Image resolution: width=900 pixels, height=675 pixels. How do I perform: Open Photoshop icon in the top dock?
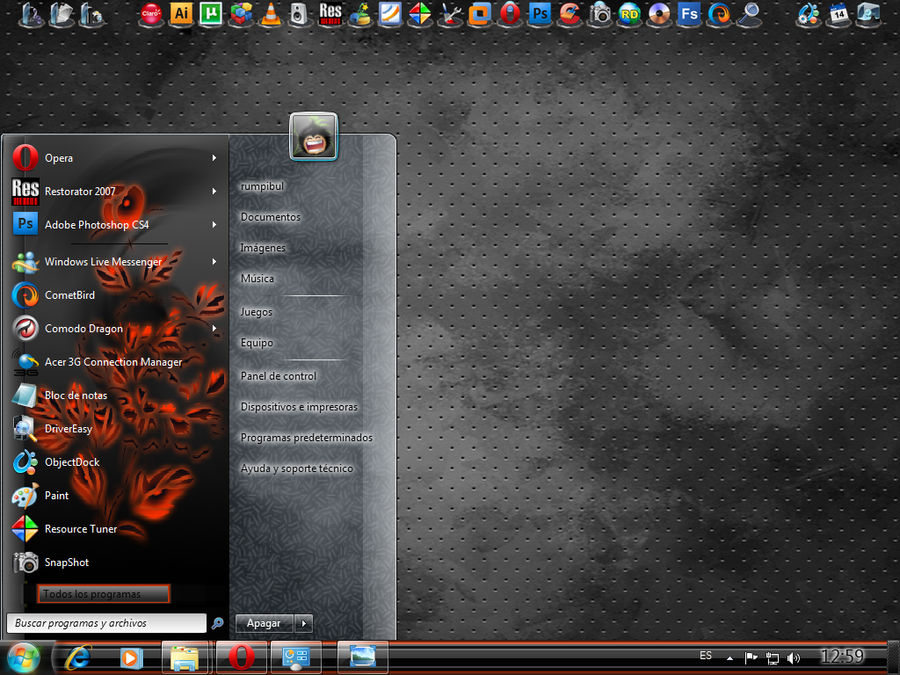540,14
